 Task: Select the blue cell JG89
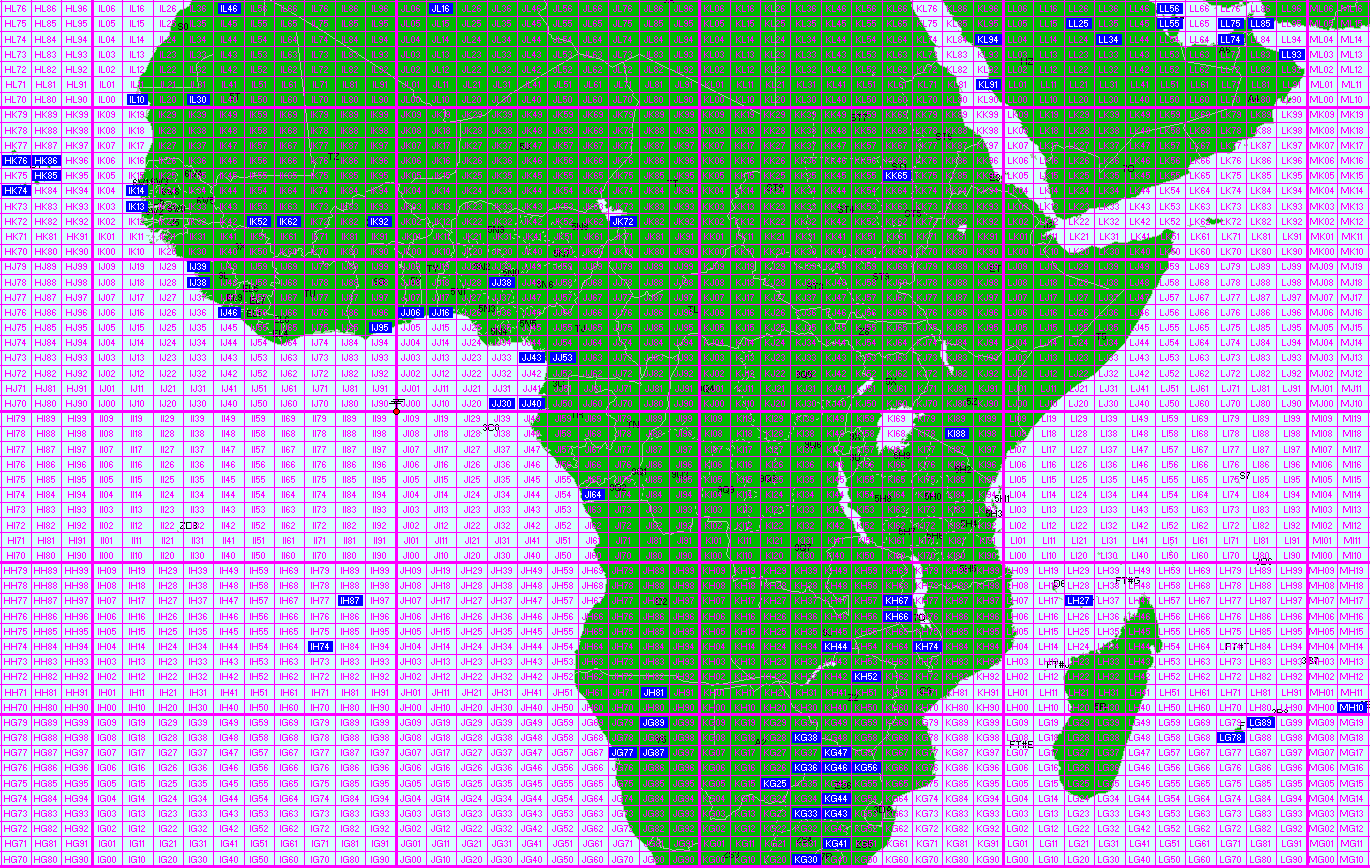point(653,722)
